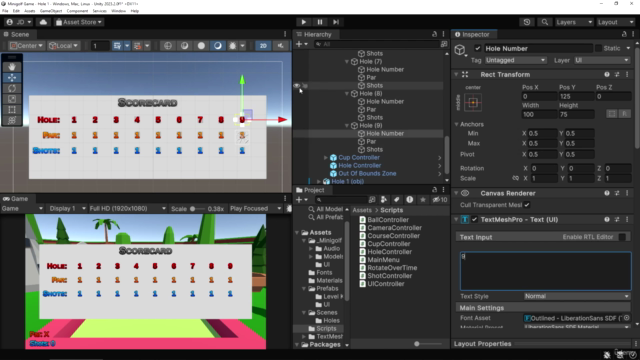Select Hole Controller in Hierarchy
This screenshot has width=640, height=360.
[x=360, y=165]
